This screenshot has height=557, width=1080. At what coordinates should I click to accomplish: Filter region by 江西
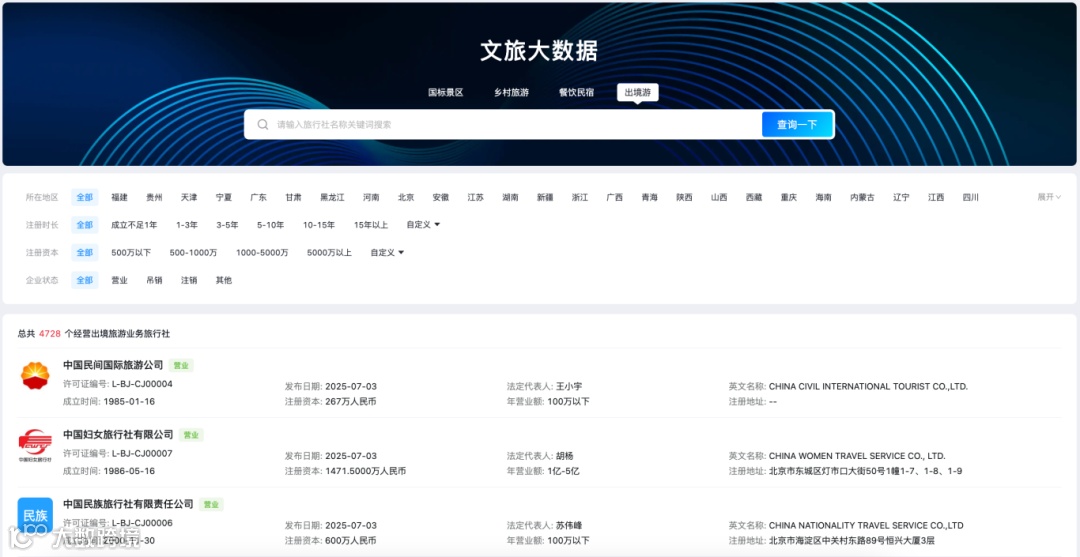[936, 197]
